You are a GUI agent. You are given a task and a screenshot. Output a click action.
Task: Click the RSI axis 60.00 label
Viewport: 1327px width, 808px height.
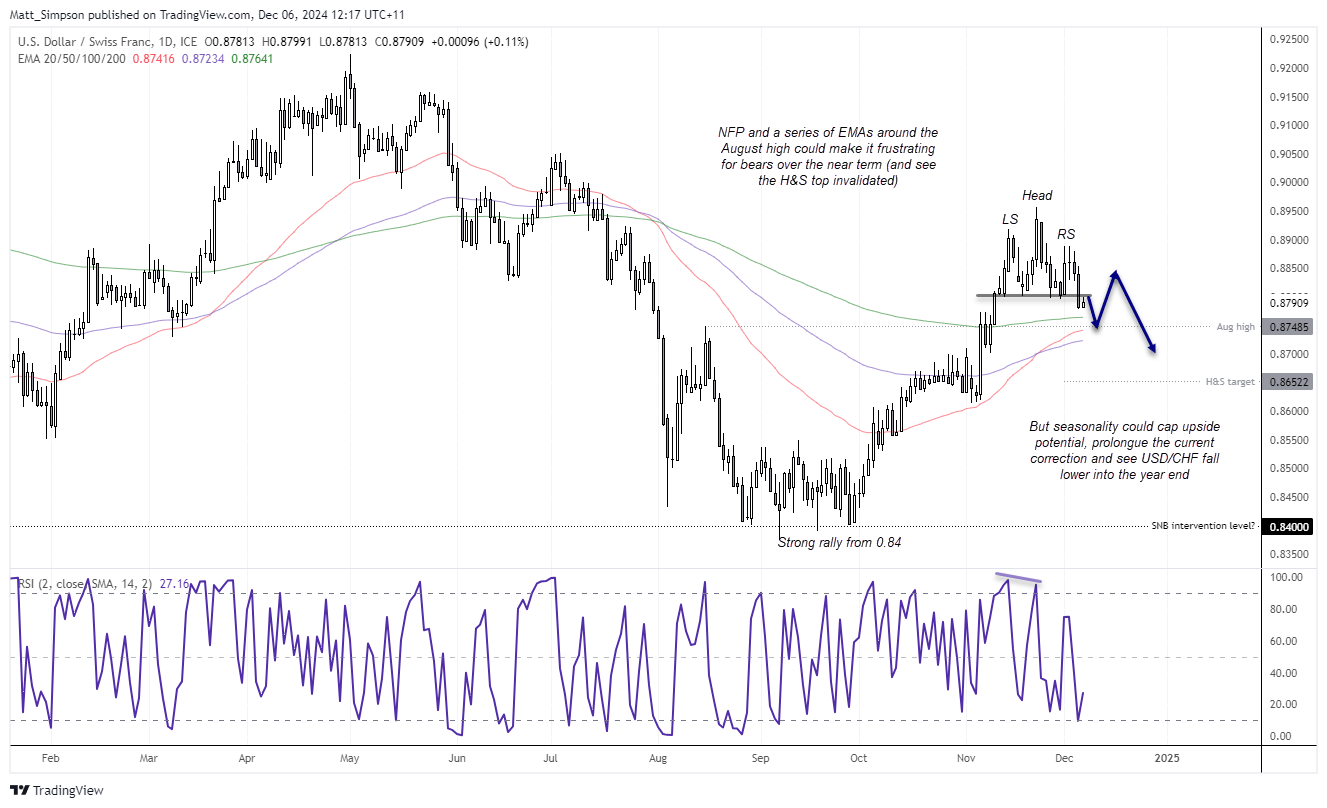[x=1283, y=641]
